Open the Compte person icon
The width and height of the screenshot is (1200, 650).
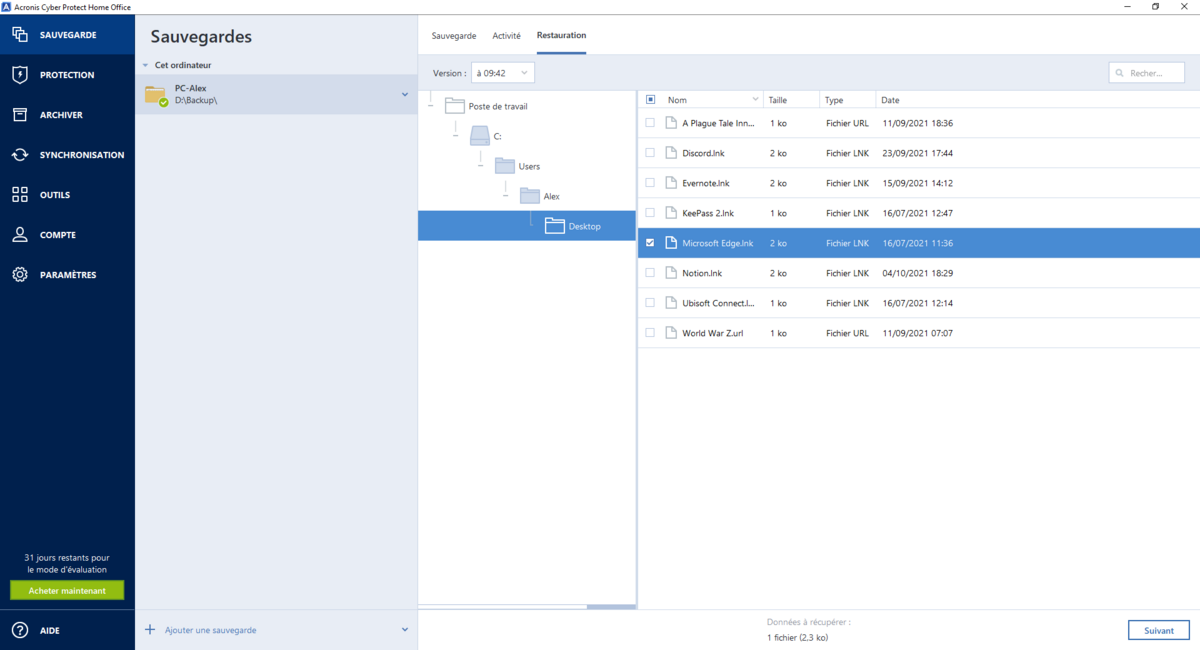[20, 235]
